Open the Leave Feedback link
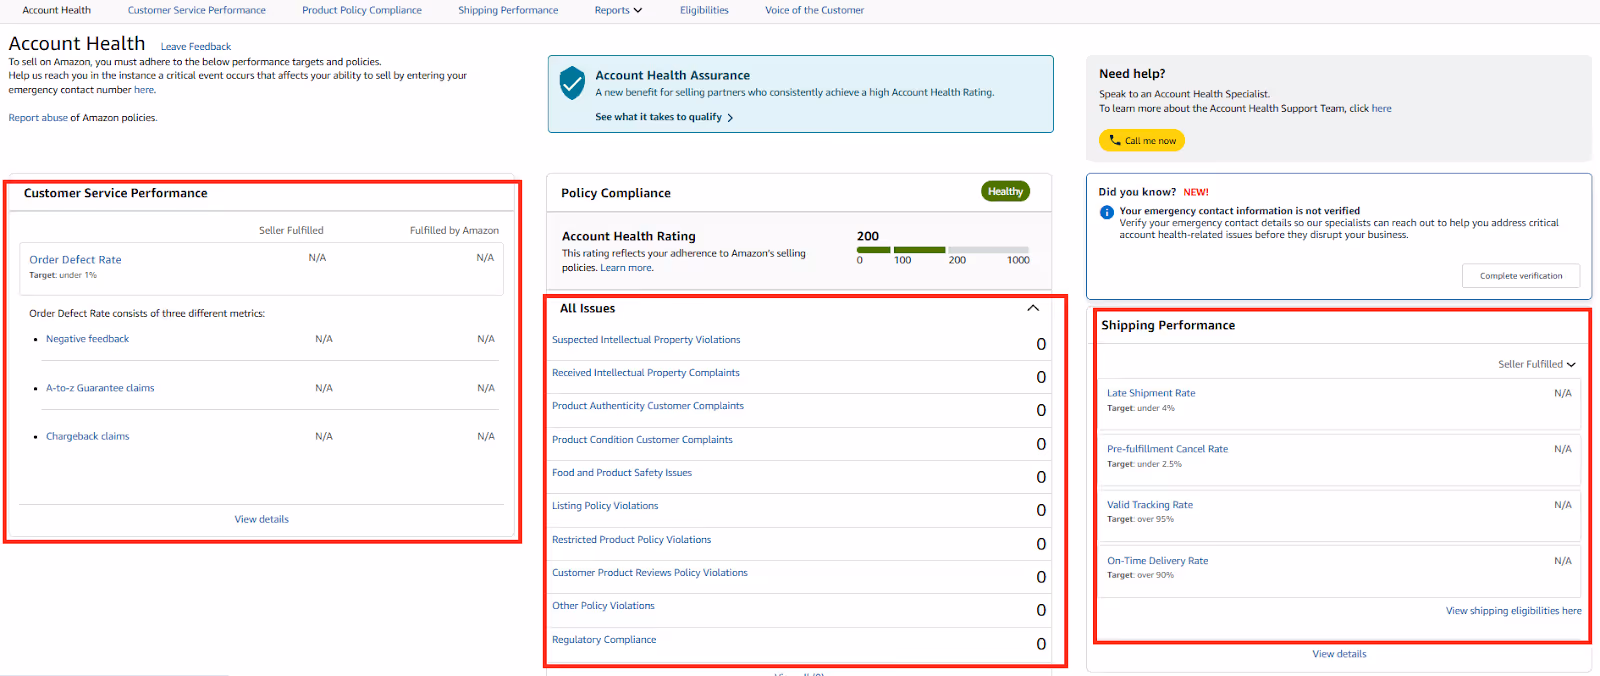Screen dimensions: 1600x676 [196, 47]
